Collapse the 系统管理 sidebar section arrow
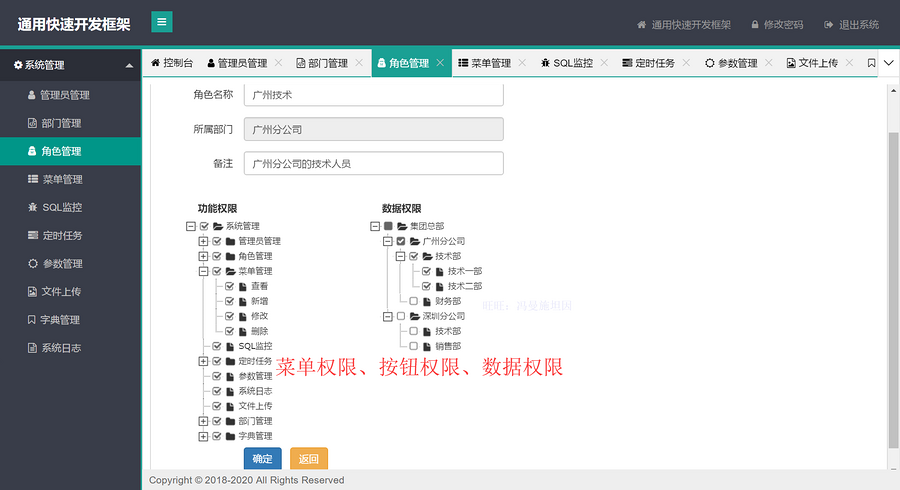The image size is (900, 490). click(x=129, y=65)
